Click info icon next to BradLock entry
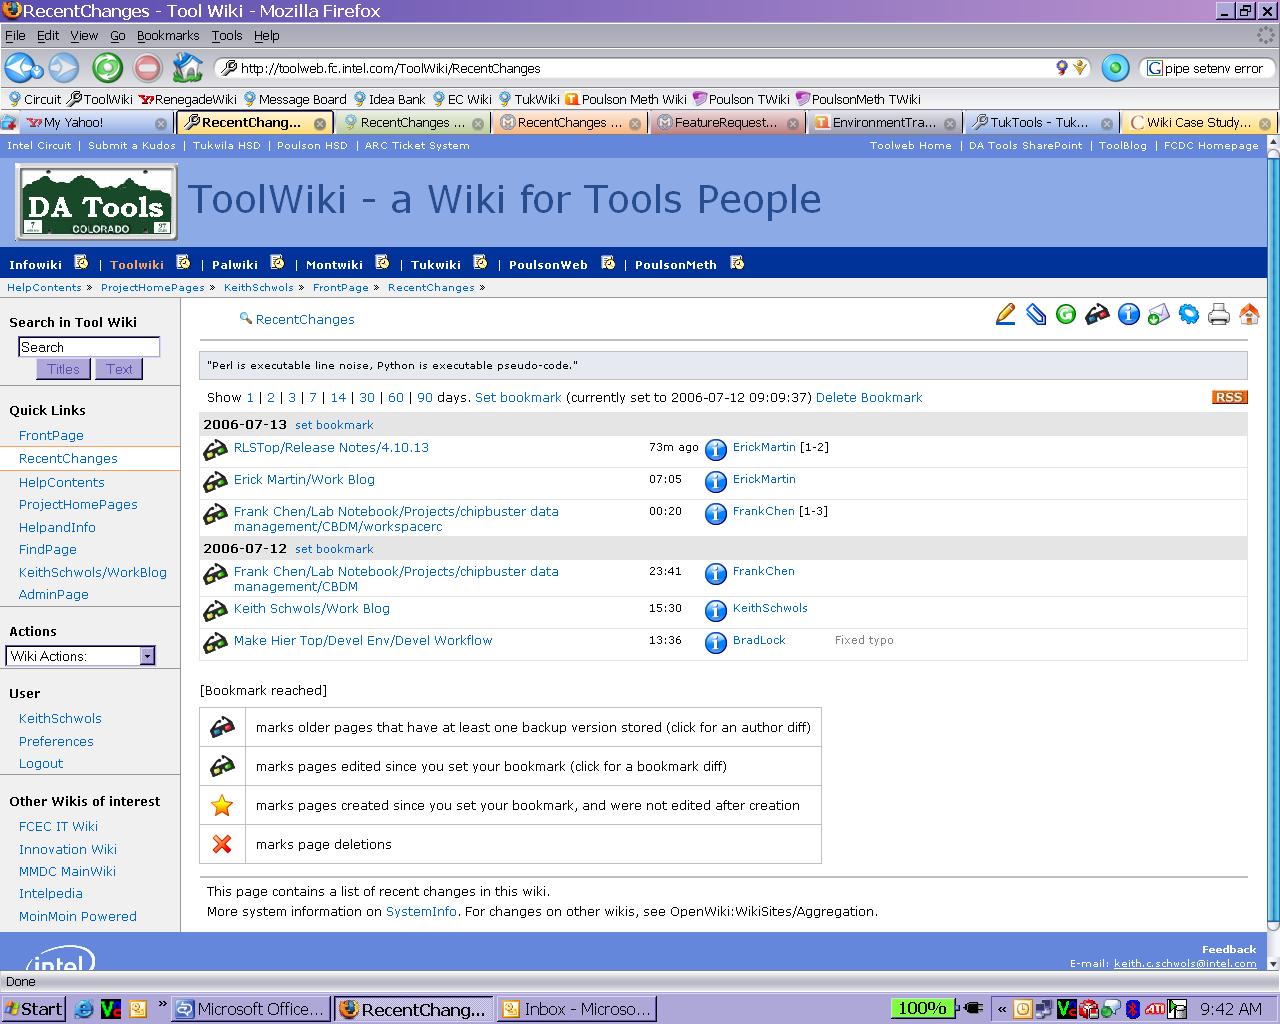Image resolution: width=1280 pixels, height=1024 pixels. [715, 642]
